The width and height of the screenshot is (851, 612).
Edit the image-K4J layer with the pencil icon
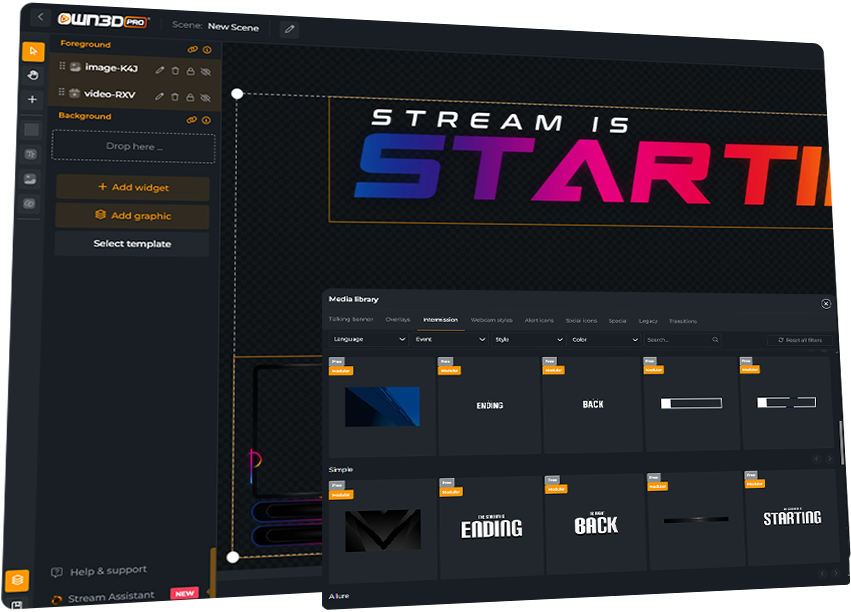tap(160, 70)
